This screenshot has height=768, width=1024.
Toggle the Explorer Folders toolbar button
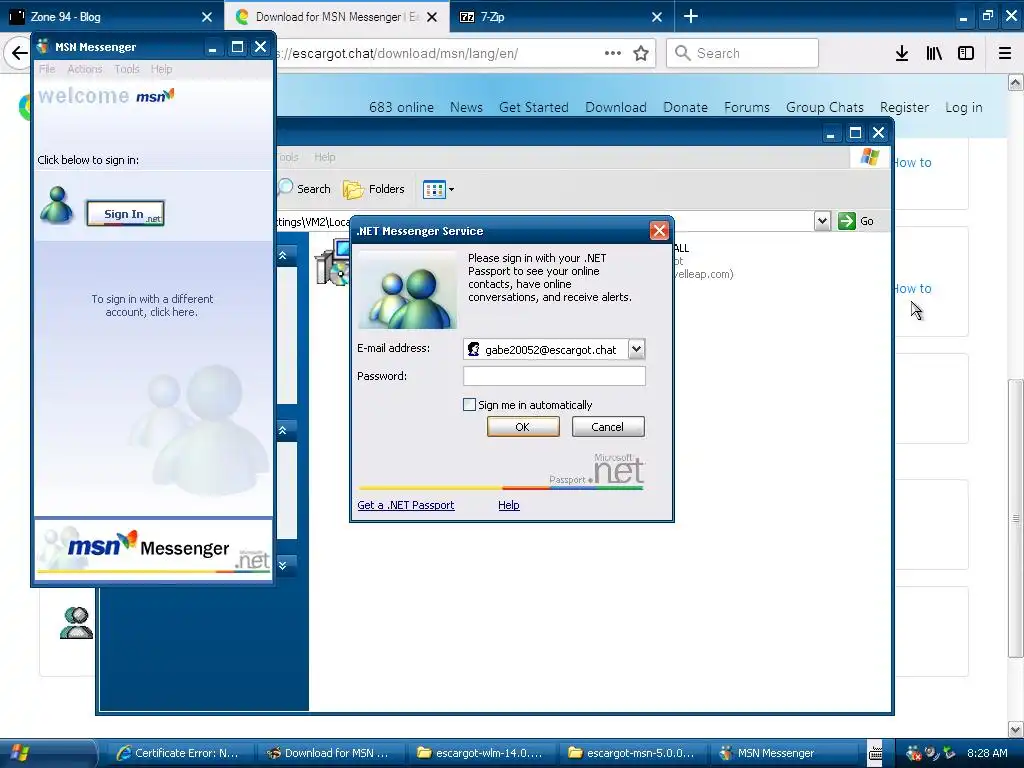[374, 189]
